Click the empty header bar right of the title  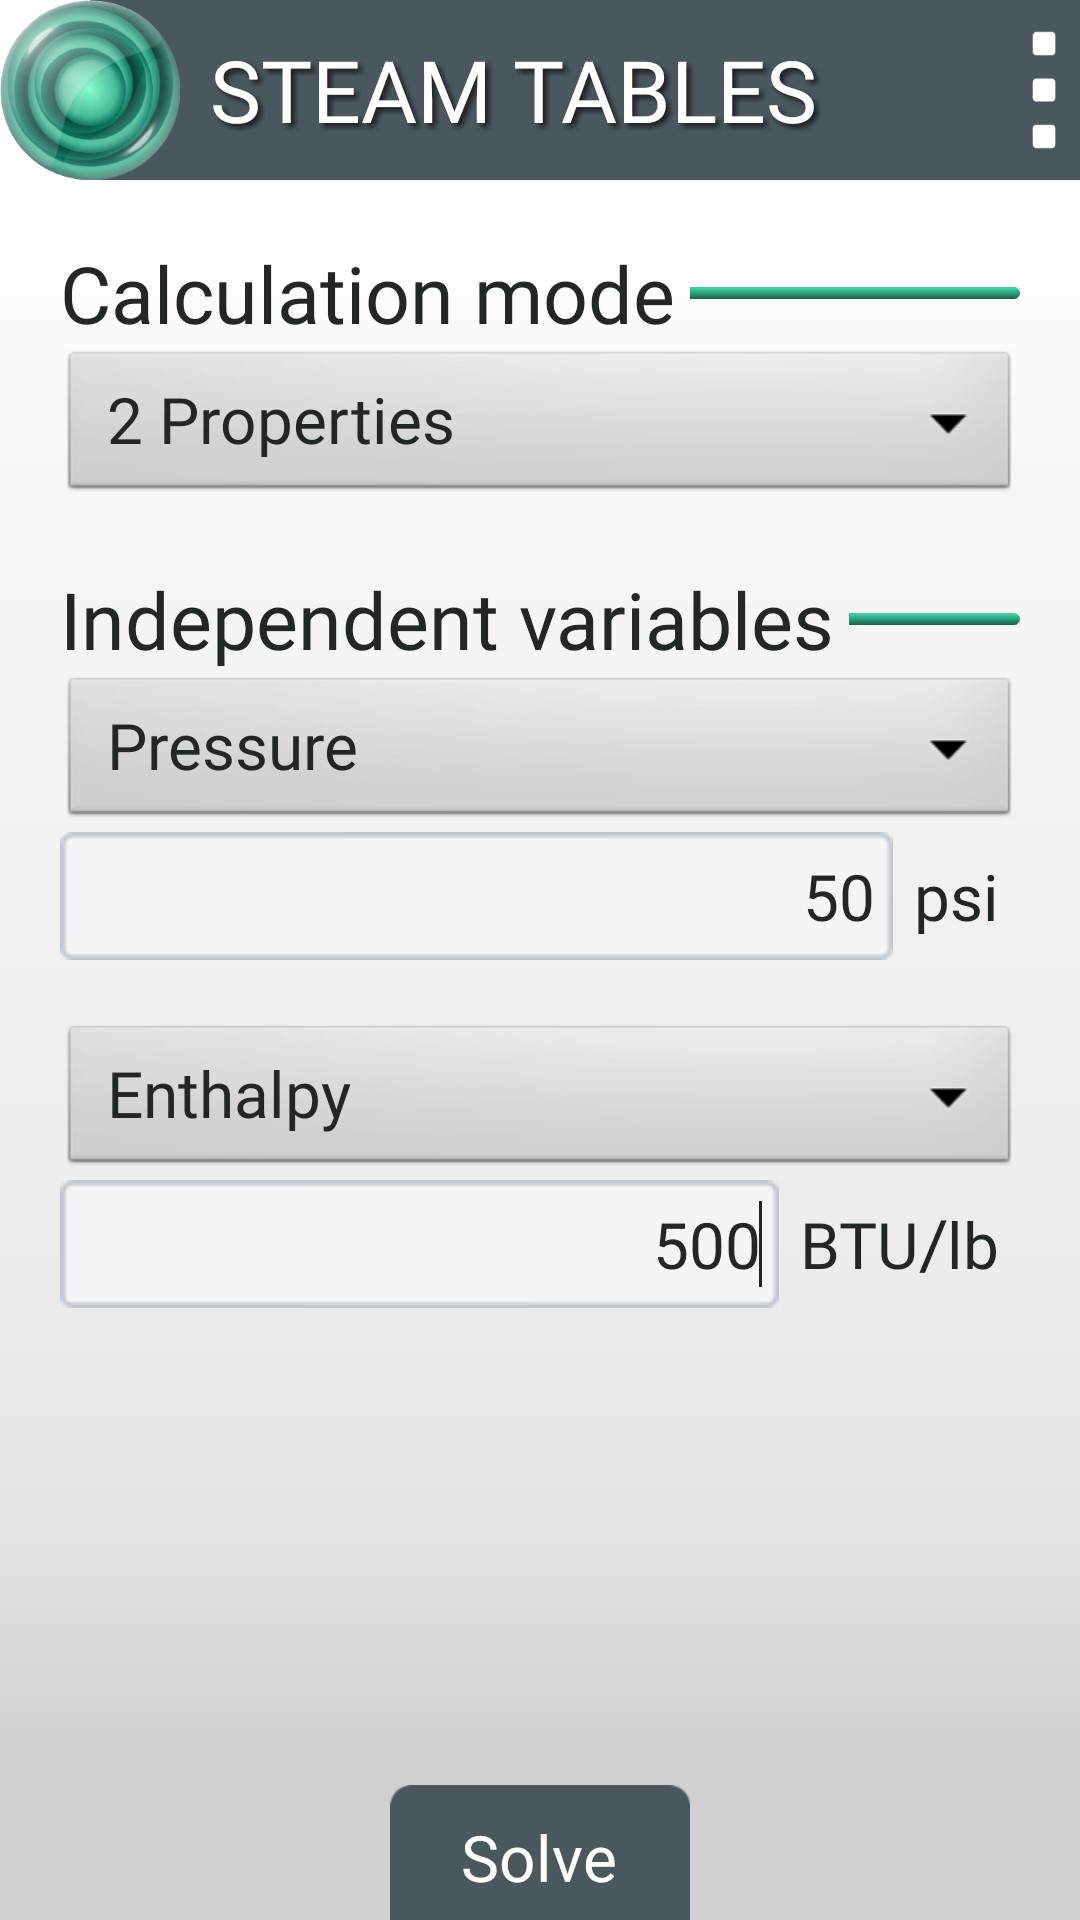pos(920,90)
